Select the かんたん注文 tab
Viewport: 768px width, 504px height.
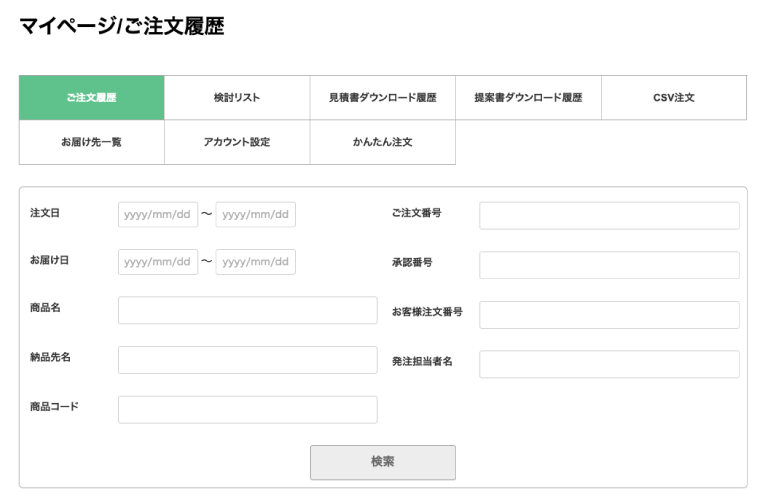point(383,142)
